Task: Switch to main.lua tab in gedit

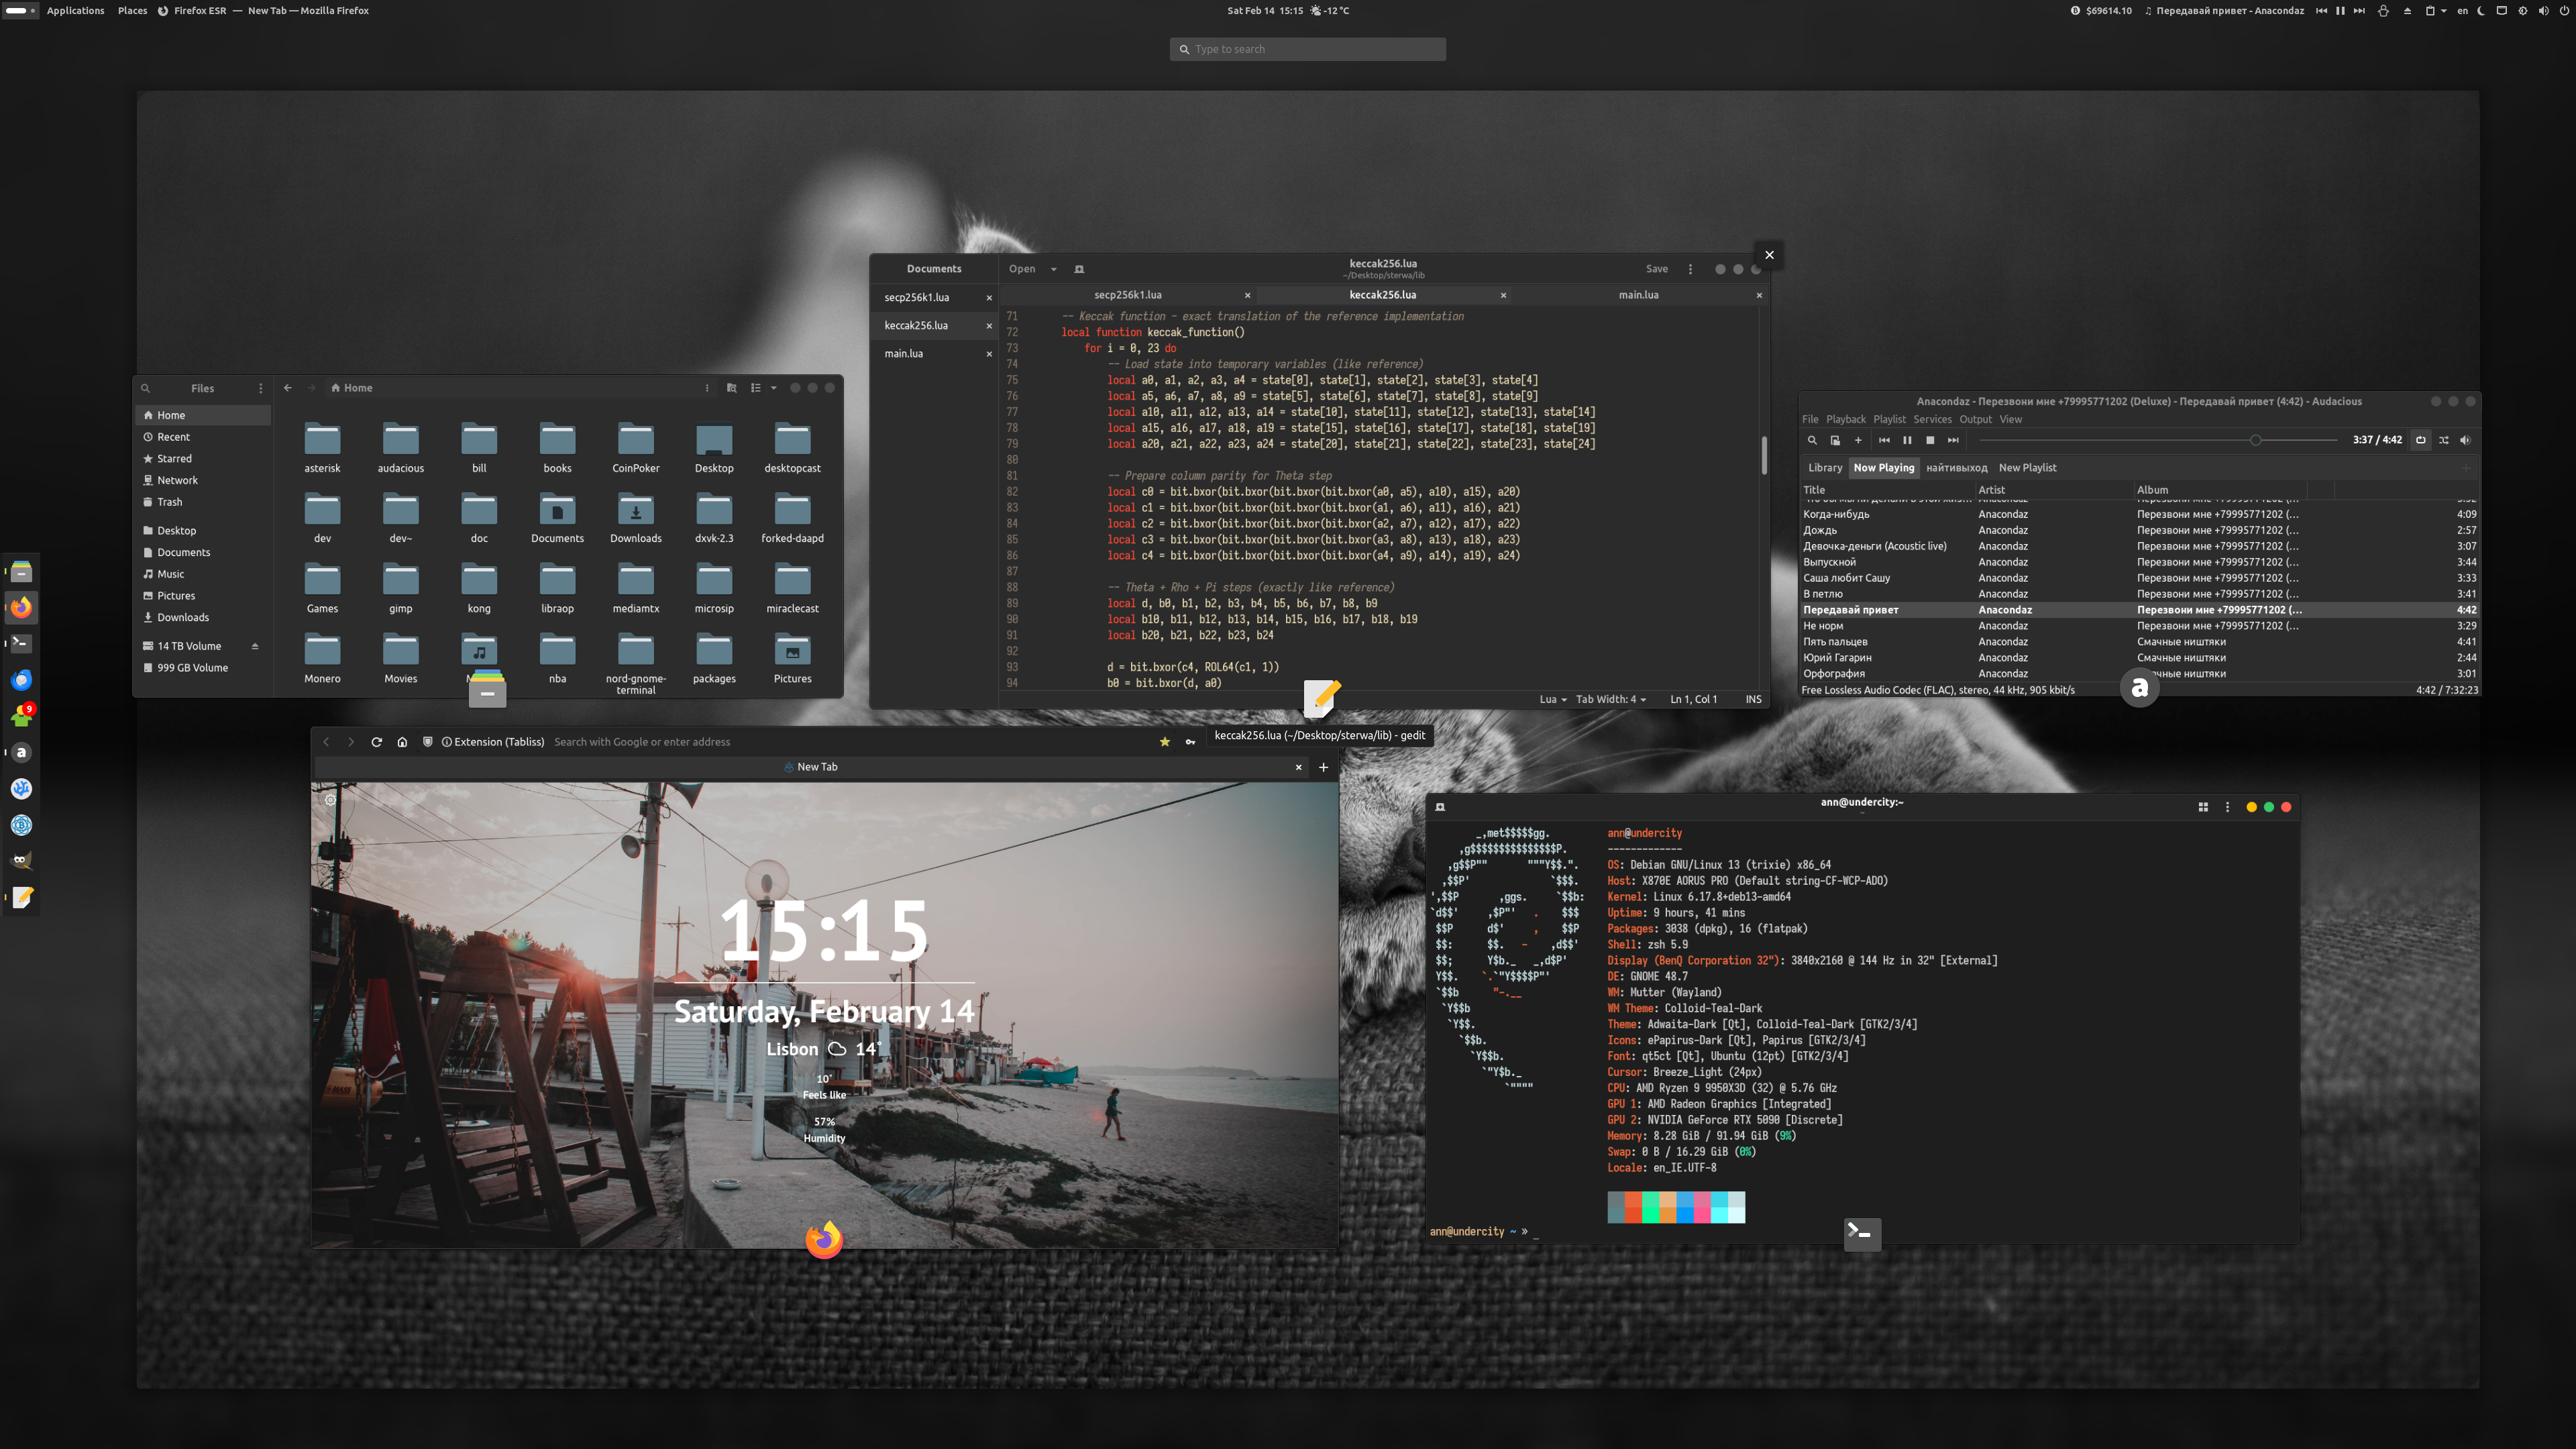Action: tap(1638, 295)
